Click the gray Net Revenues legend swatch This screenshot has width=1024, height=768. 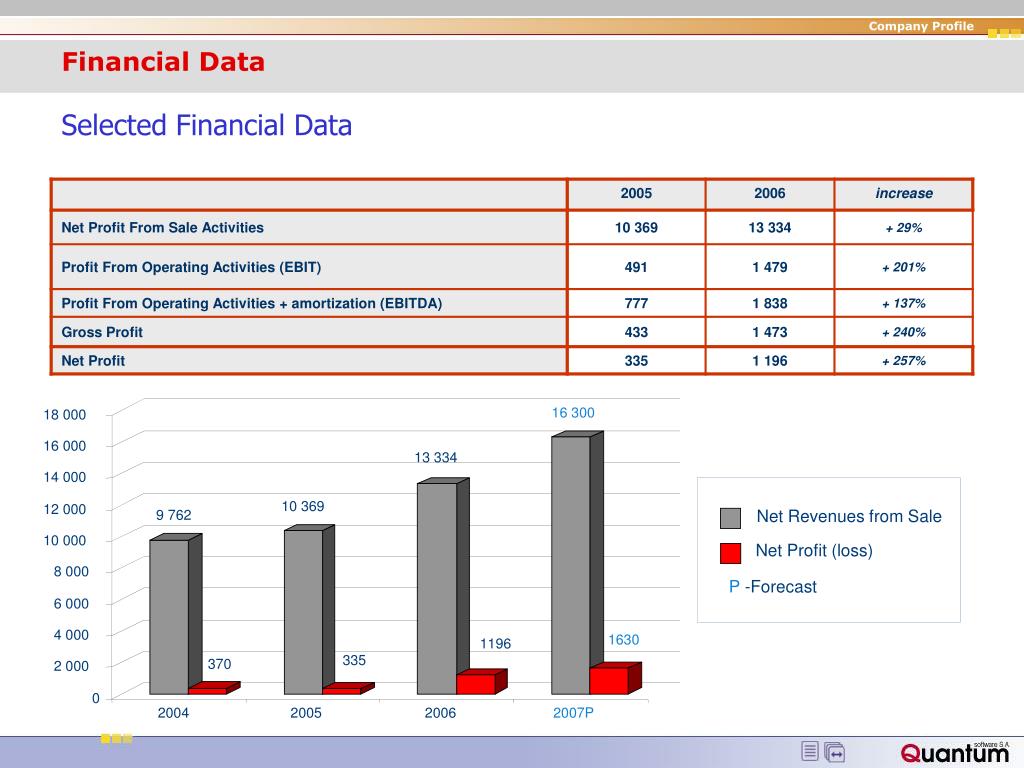pyautogui.click(x=730, y=518)
